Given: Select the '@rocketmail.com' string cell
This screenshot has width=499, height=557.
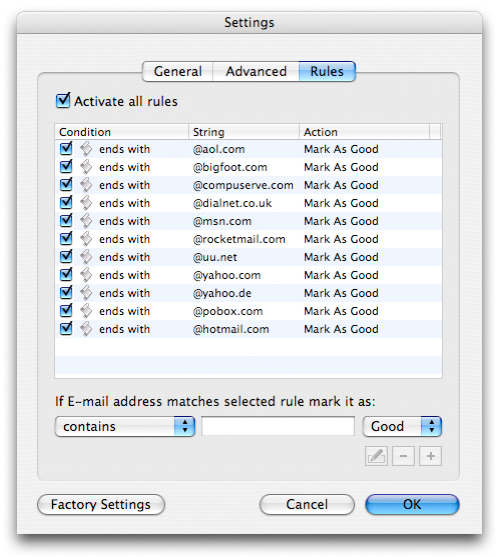Looking at the screenshot, I should (239, 239).
